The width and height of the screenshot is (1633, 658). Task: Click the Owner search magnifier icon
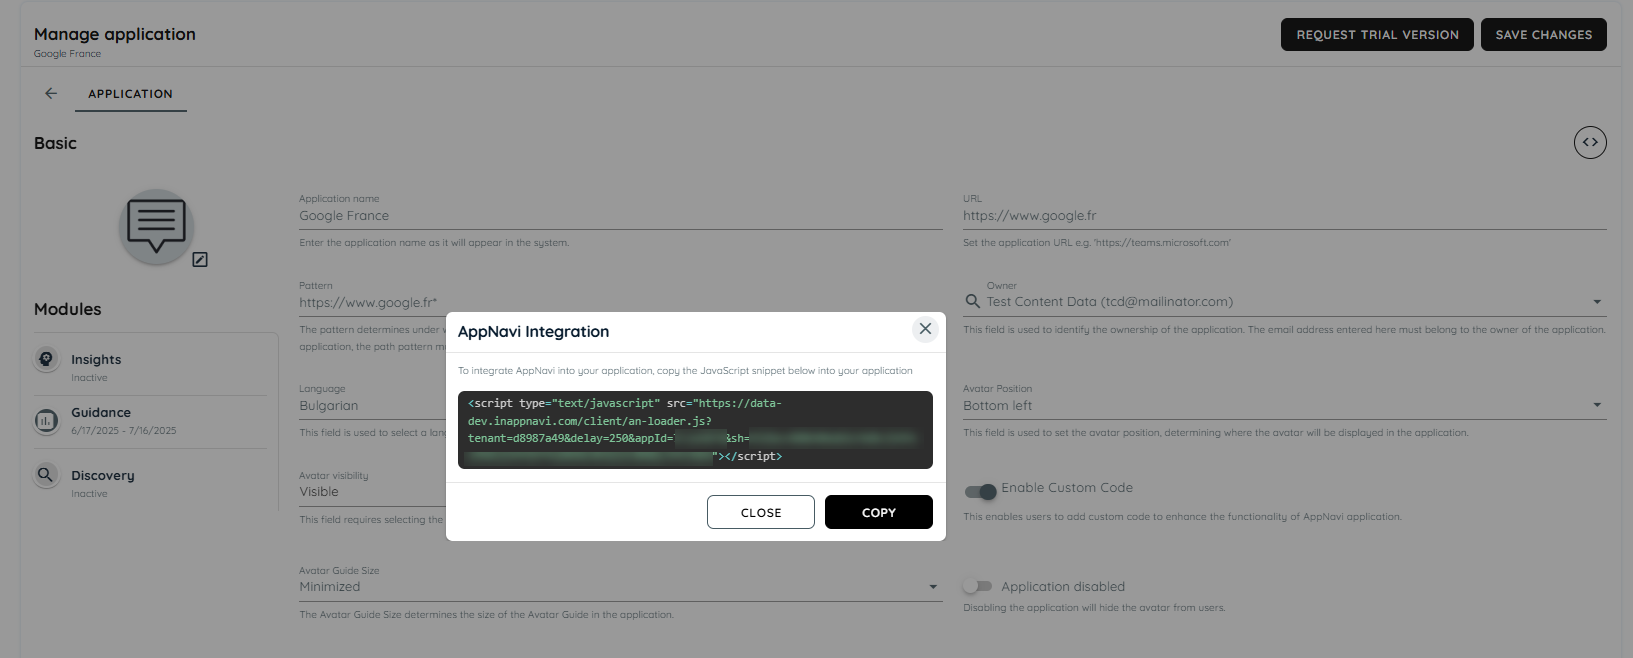972,301
